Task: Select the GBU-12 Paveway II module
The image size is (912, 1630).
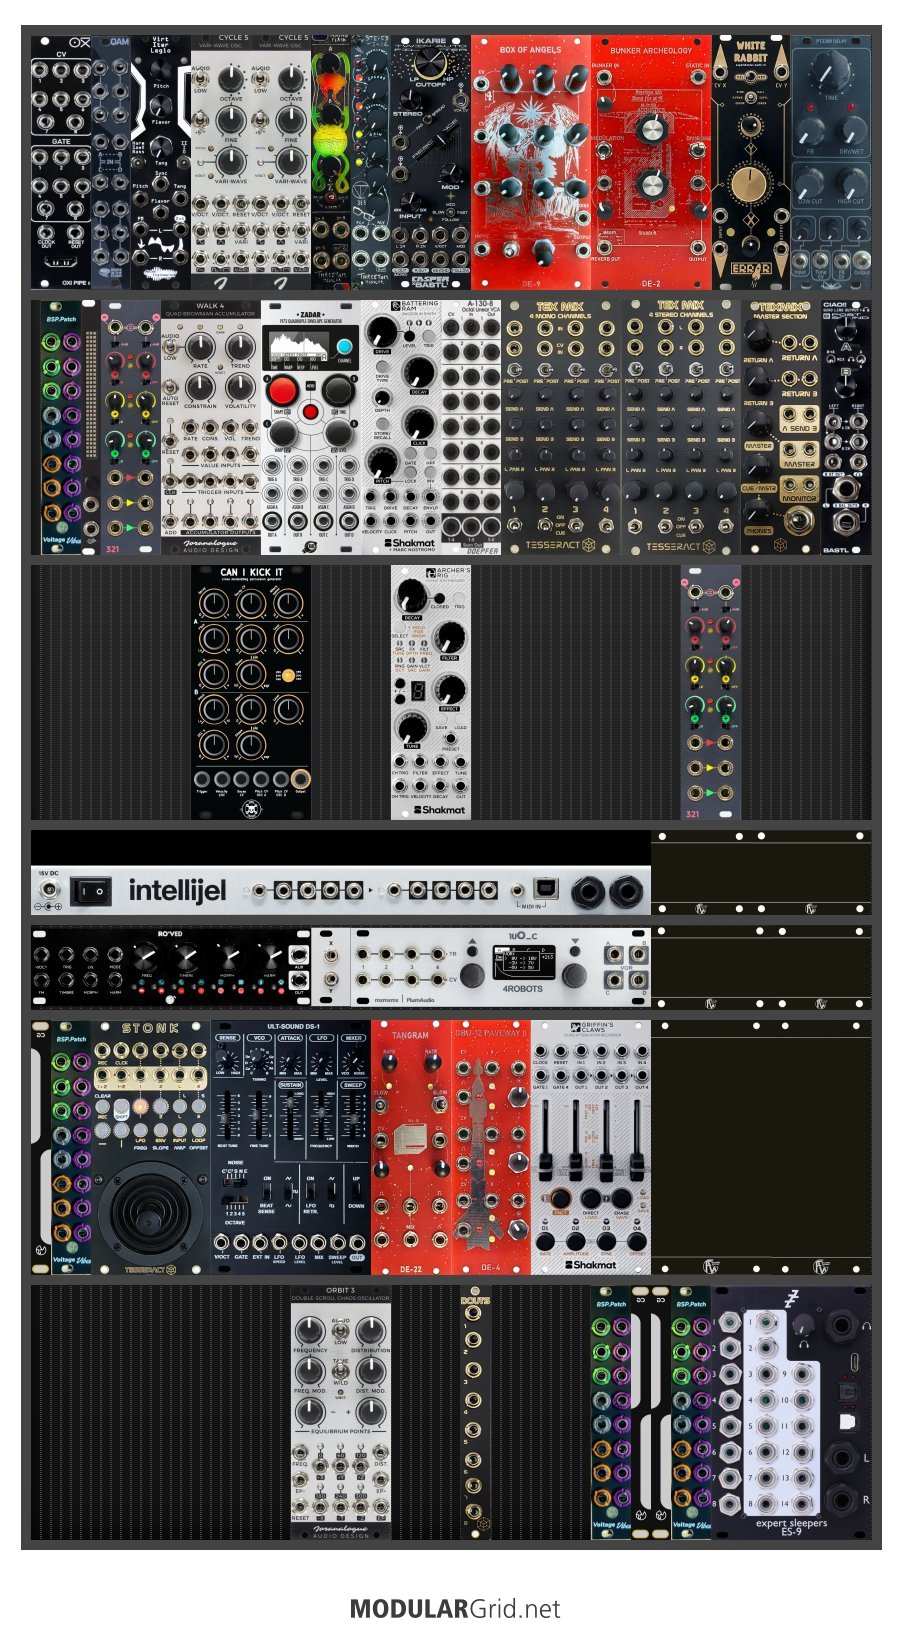Action: pos(491,1147)
